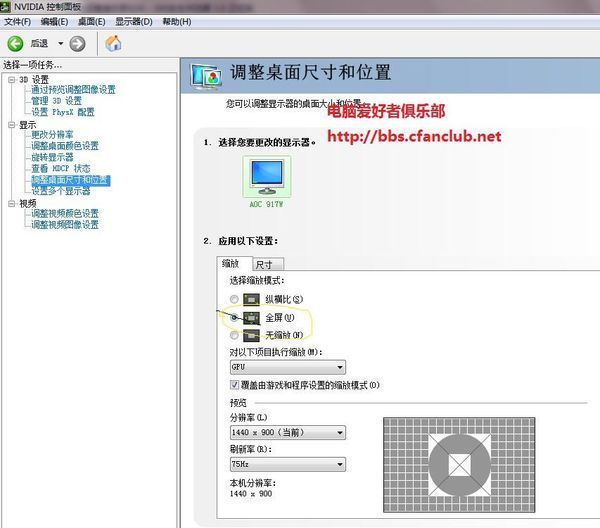This screenshot has width=600, height=528.
Task: Click the 3D 设置 tree label
Action: [x=34, y=80]
